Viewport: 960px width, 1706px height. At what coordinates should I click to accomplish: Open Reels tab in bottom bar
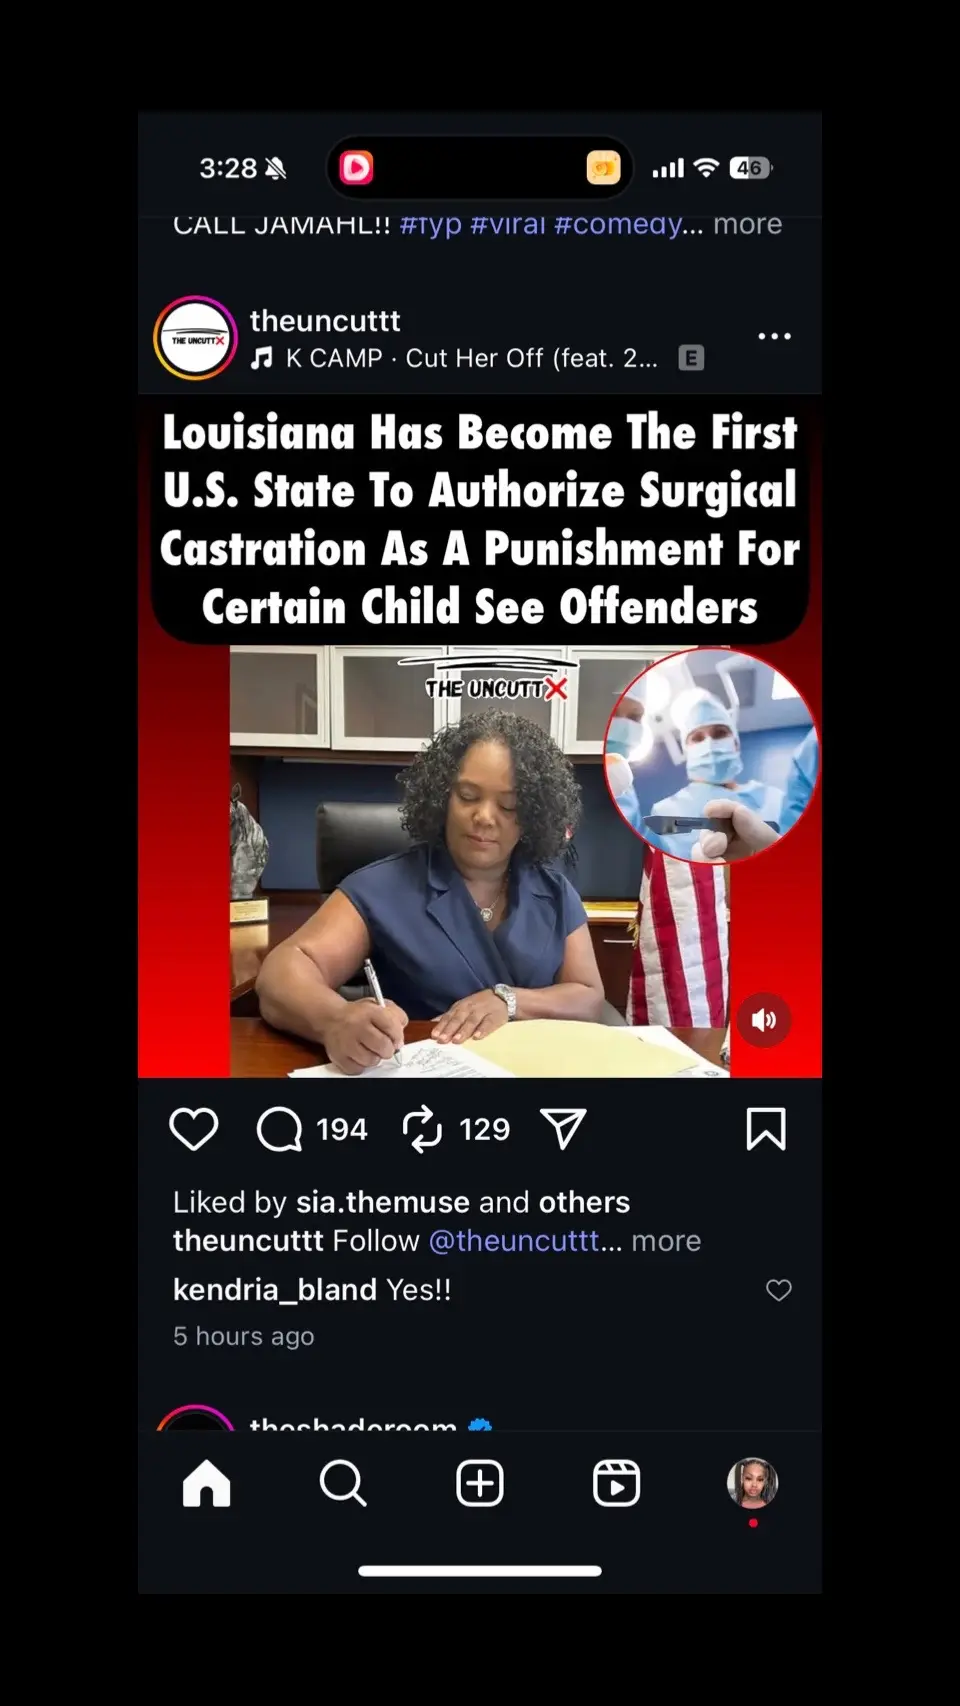616,1483
